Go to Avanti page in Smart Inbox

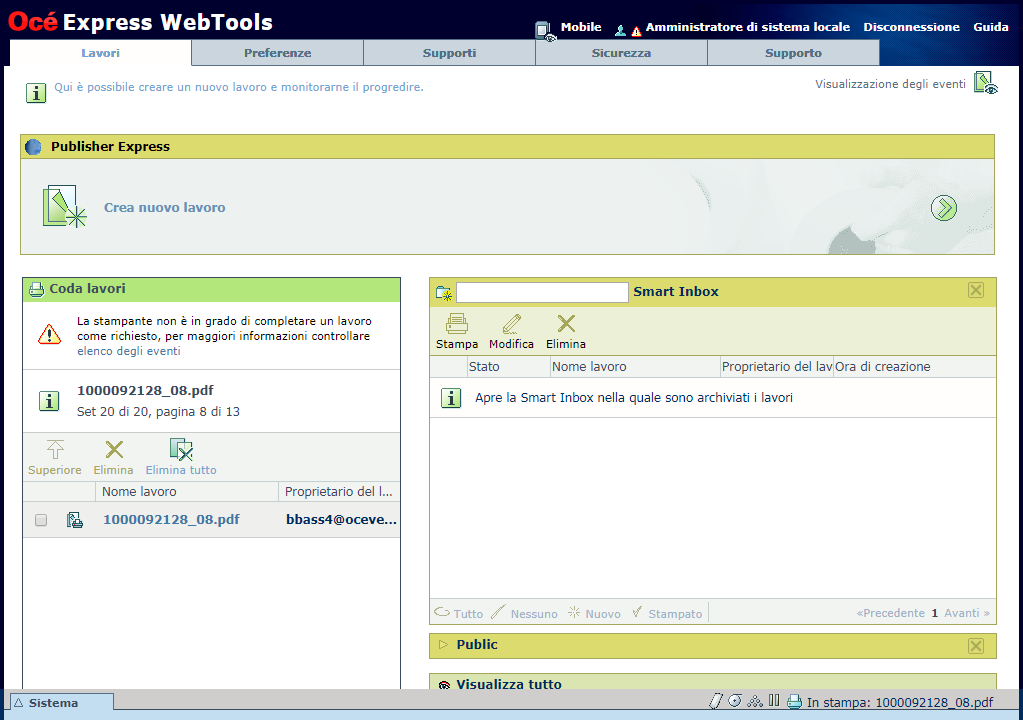click(x=967, y=613)
